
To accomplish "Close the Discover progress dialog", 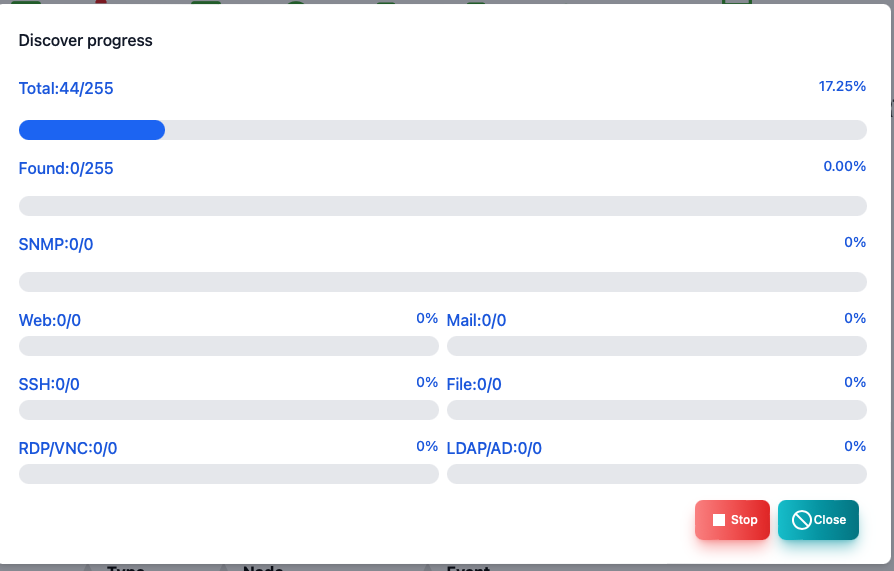I will click(818, 520).
